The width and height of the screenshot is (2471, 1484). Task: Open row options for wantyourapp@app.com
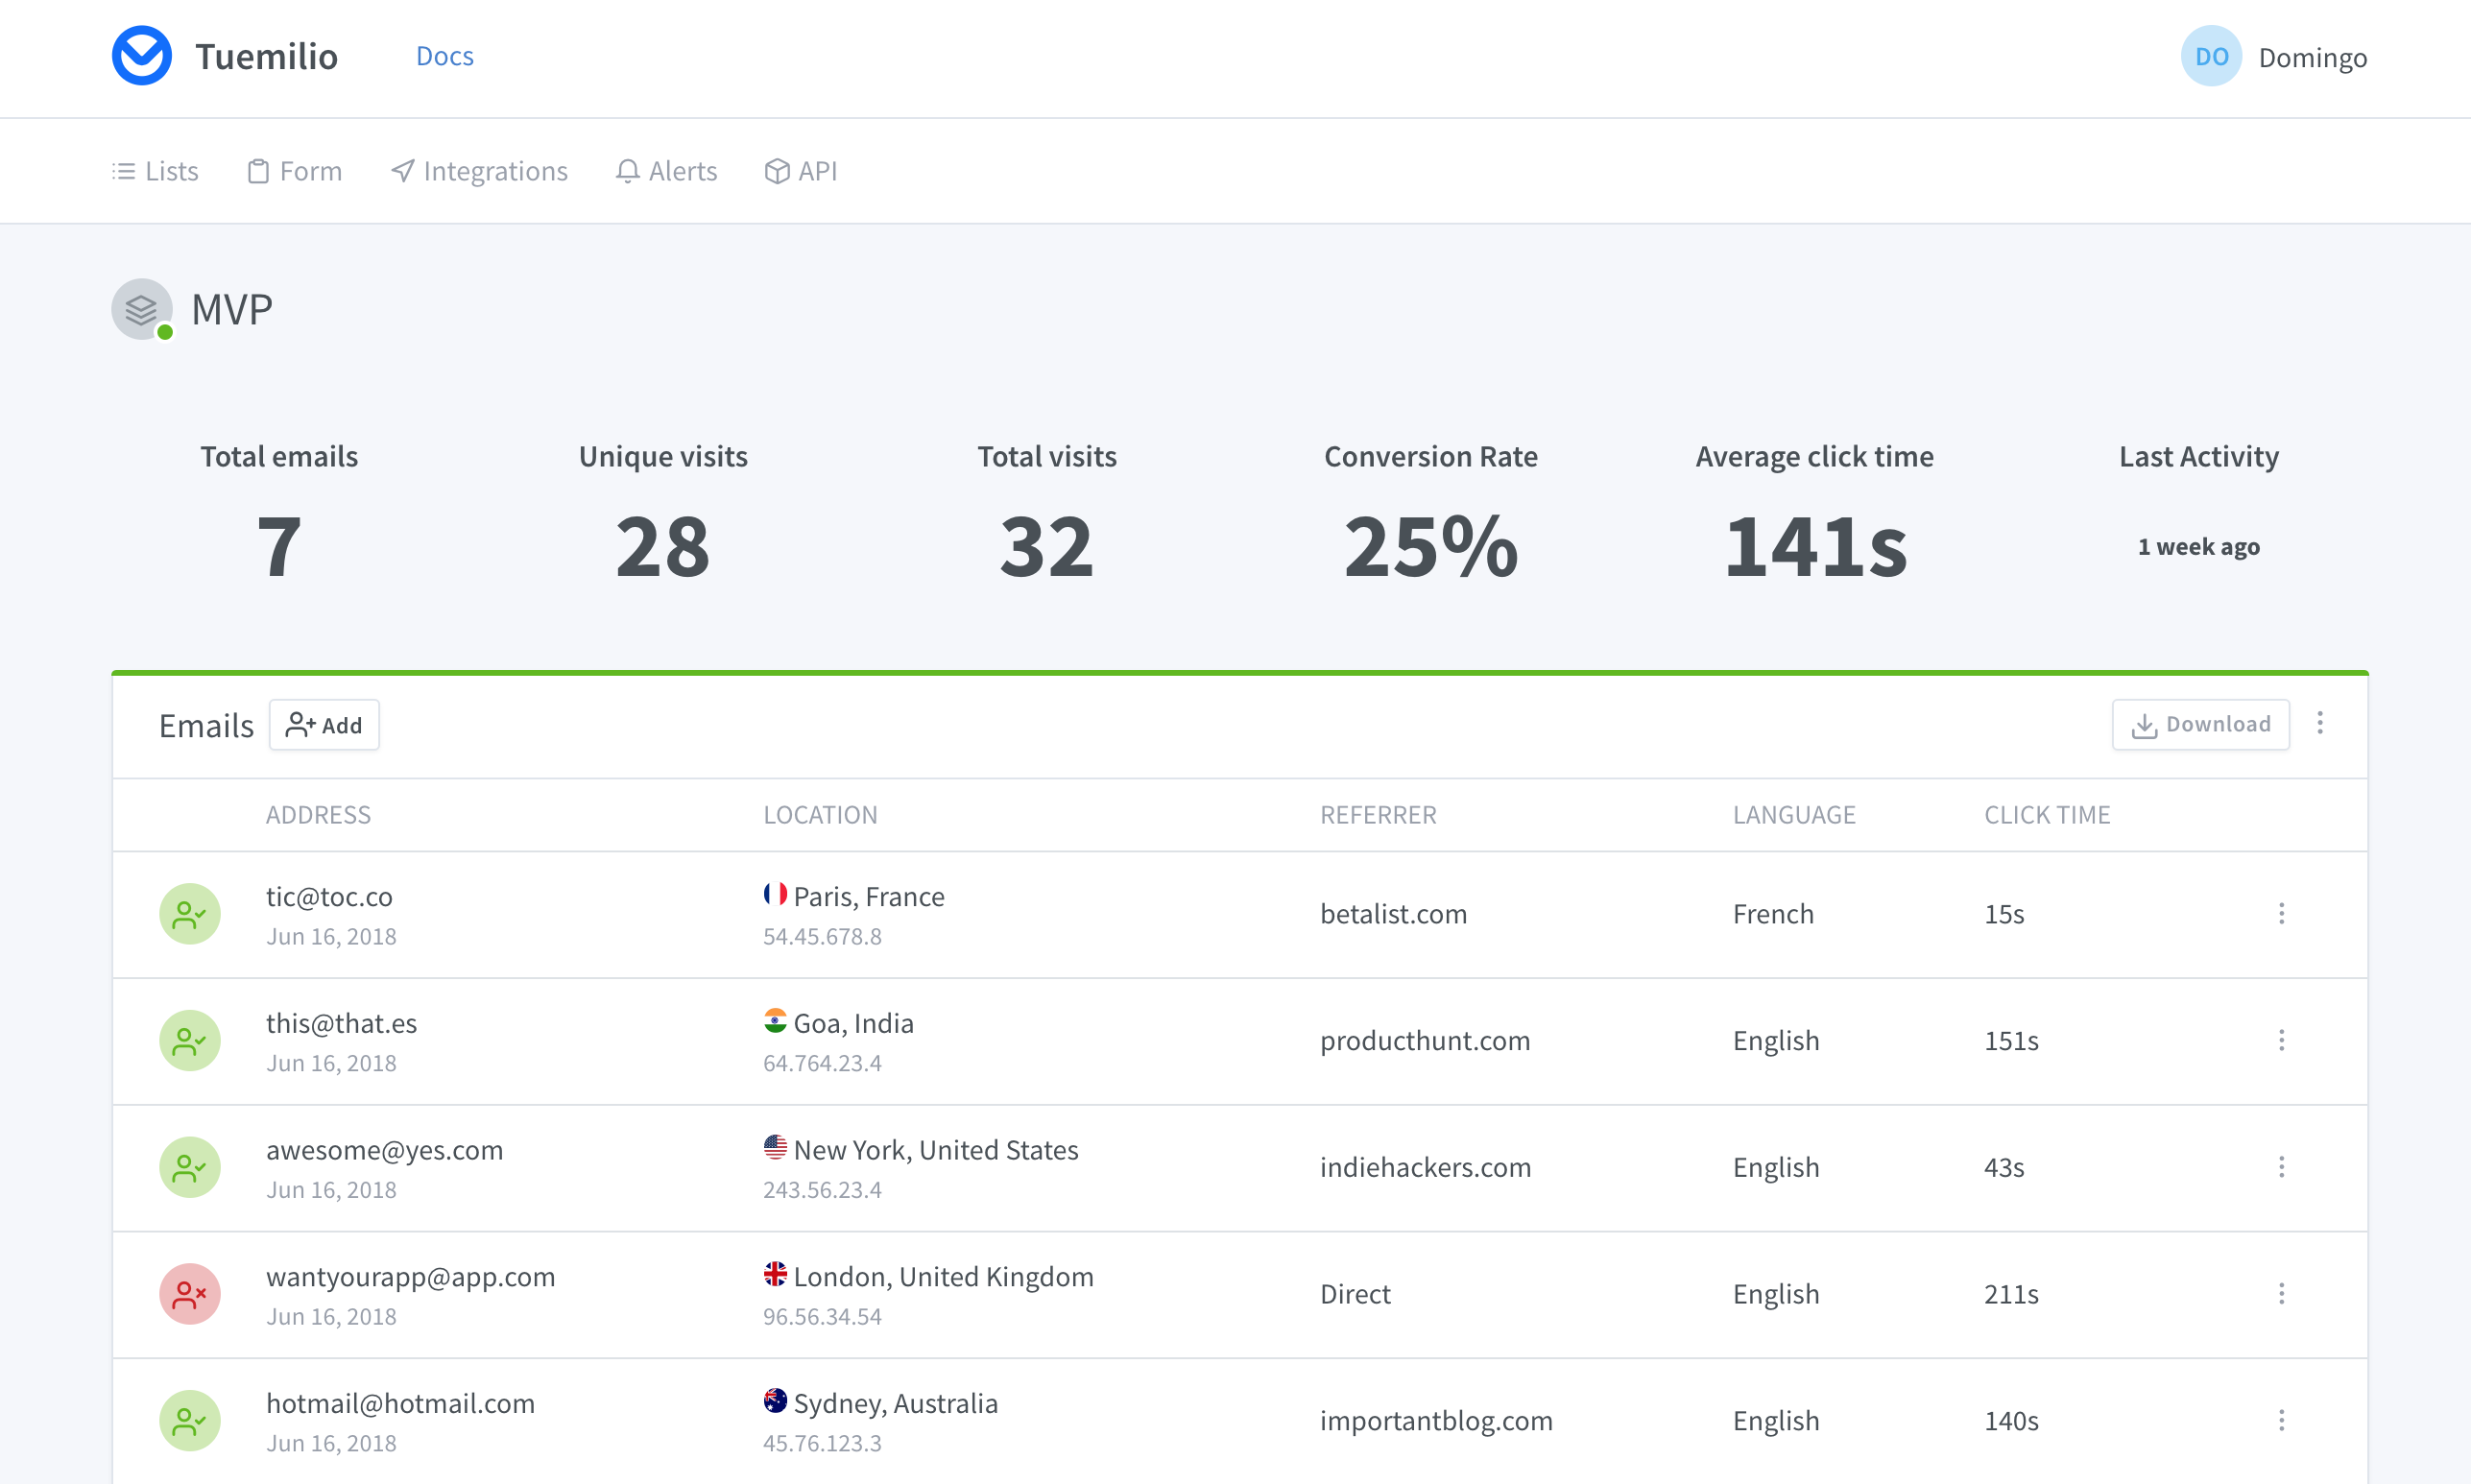pyautogui.click(x=2281, y=1294)
